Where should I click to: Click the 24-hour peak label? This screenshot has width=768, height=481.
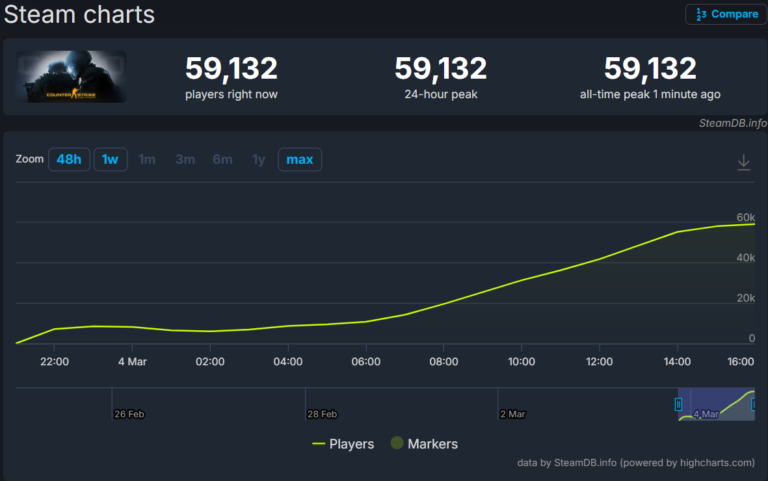click(x=441, y=94)
